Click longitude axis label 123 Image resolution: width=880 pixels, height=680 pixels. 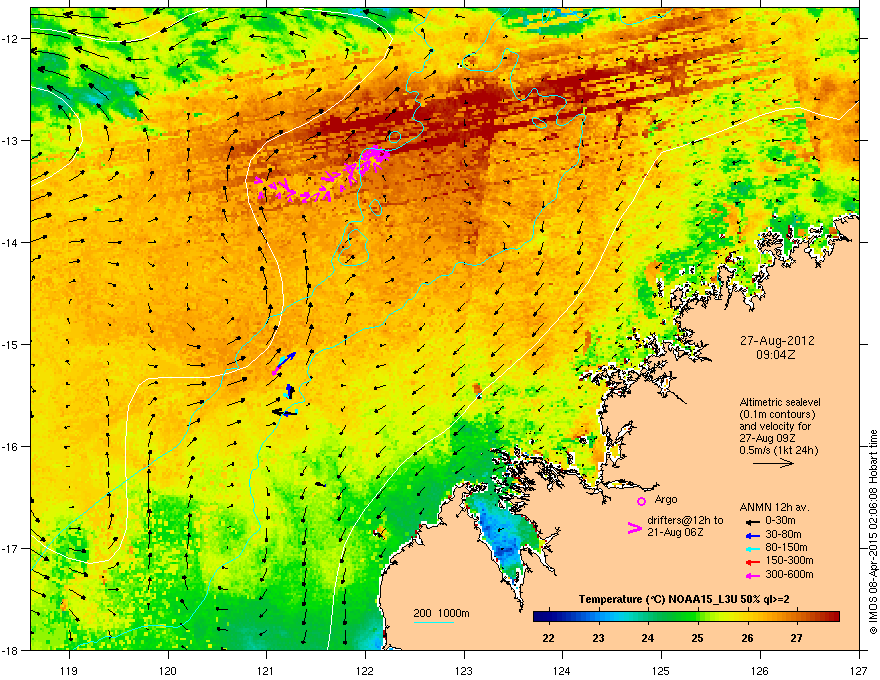point(464,671)
